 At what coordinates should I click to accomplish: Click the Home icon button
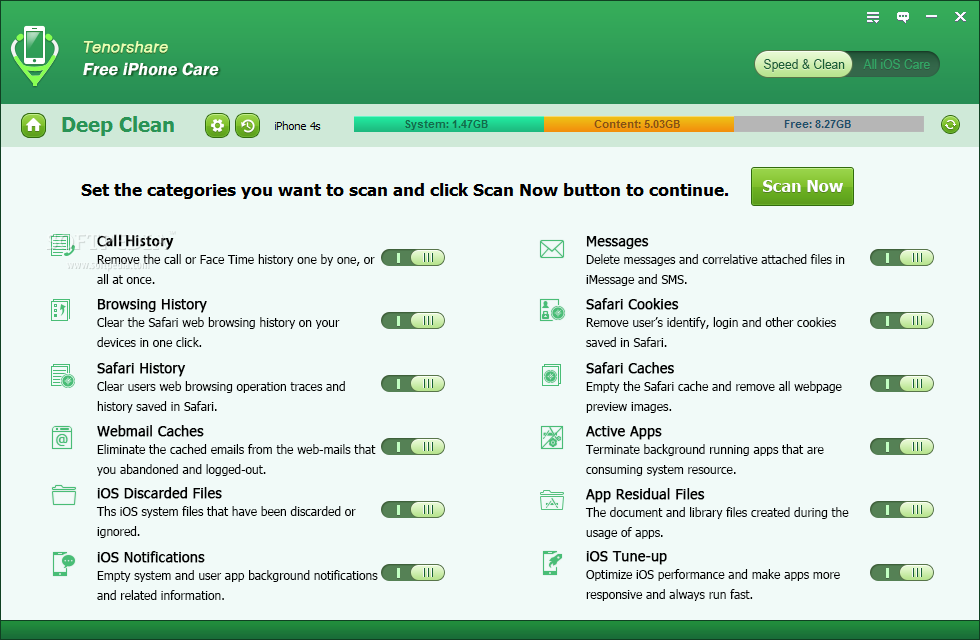(x=33, y=126)
